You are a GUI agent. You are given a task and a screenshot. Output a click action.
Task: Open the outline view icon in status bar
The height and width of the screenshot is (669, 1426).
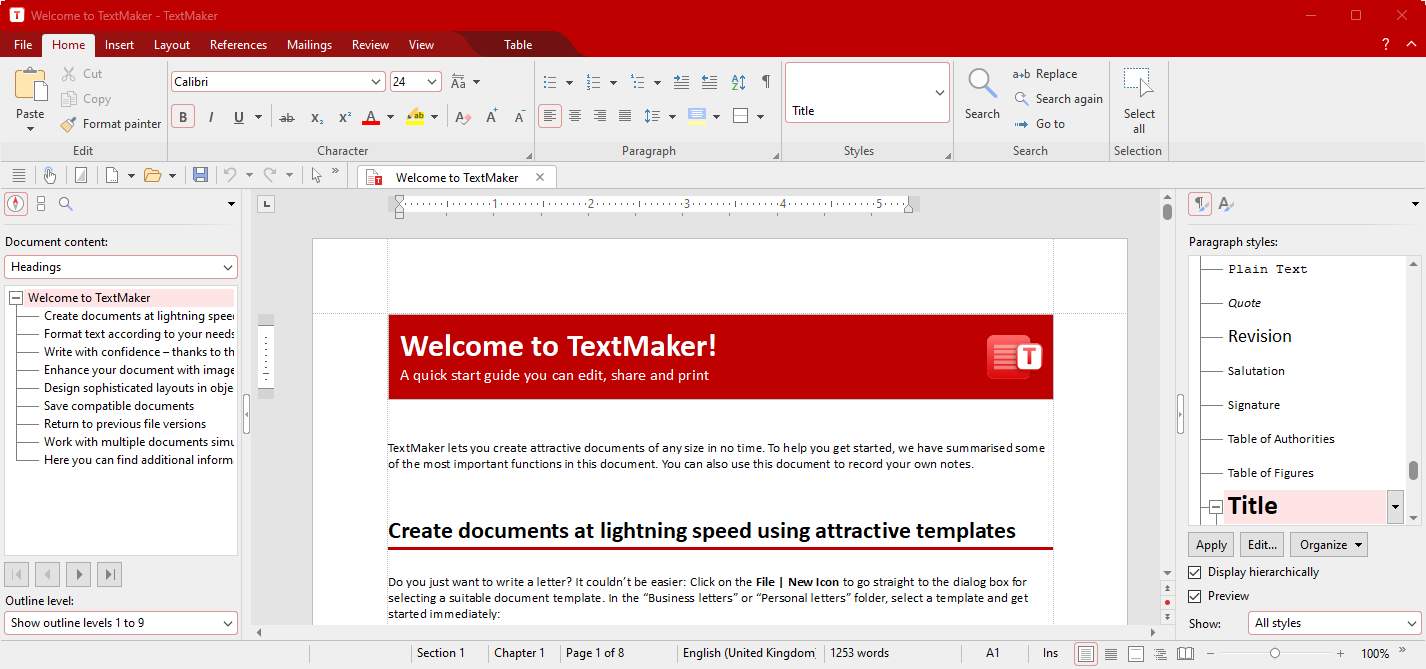pos(1160,653)
